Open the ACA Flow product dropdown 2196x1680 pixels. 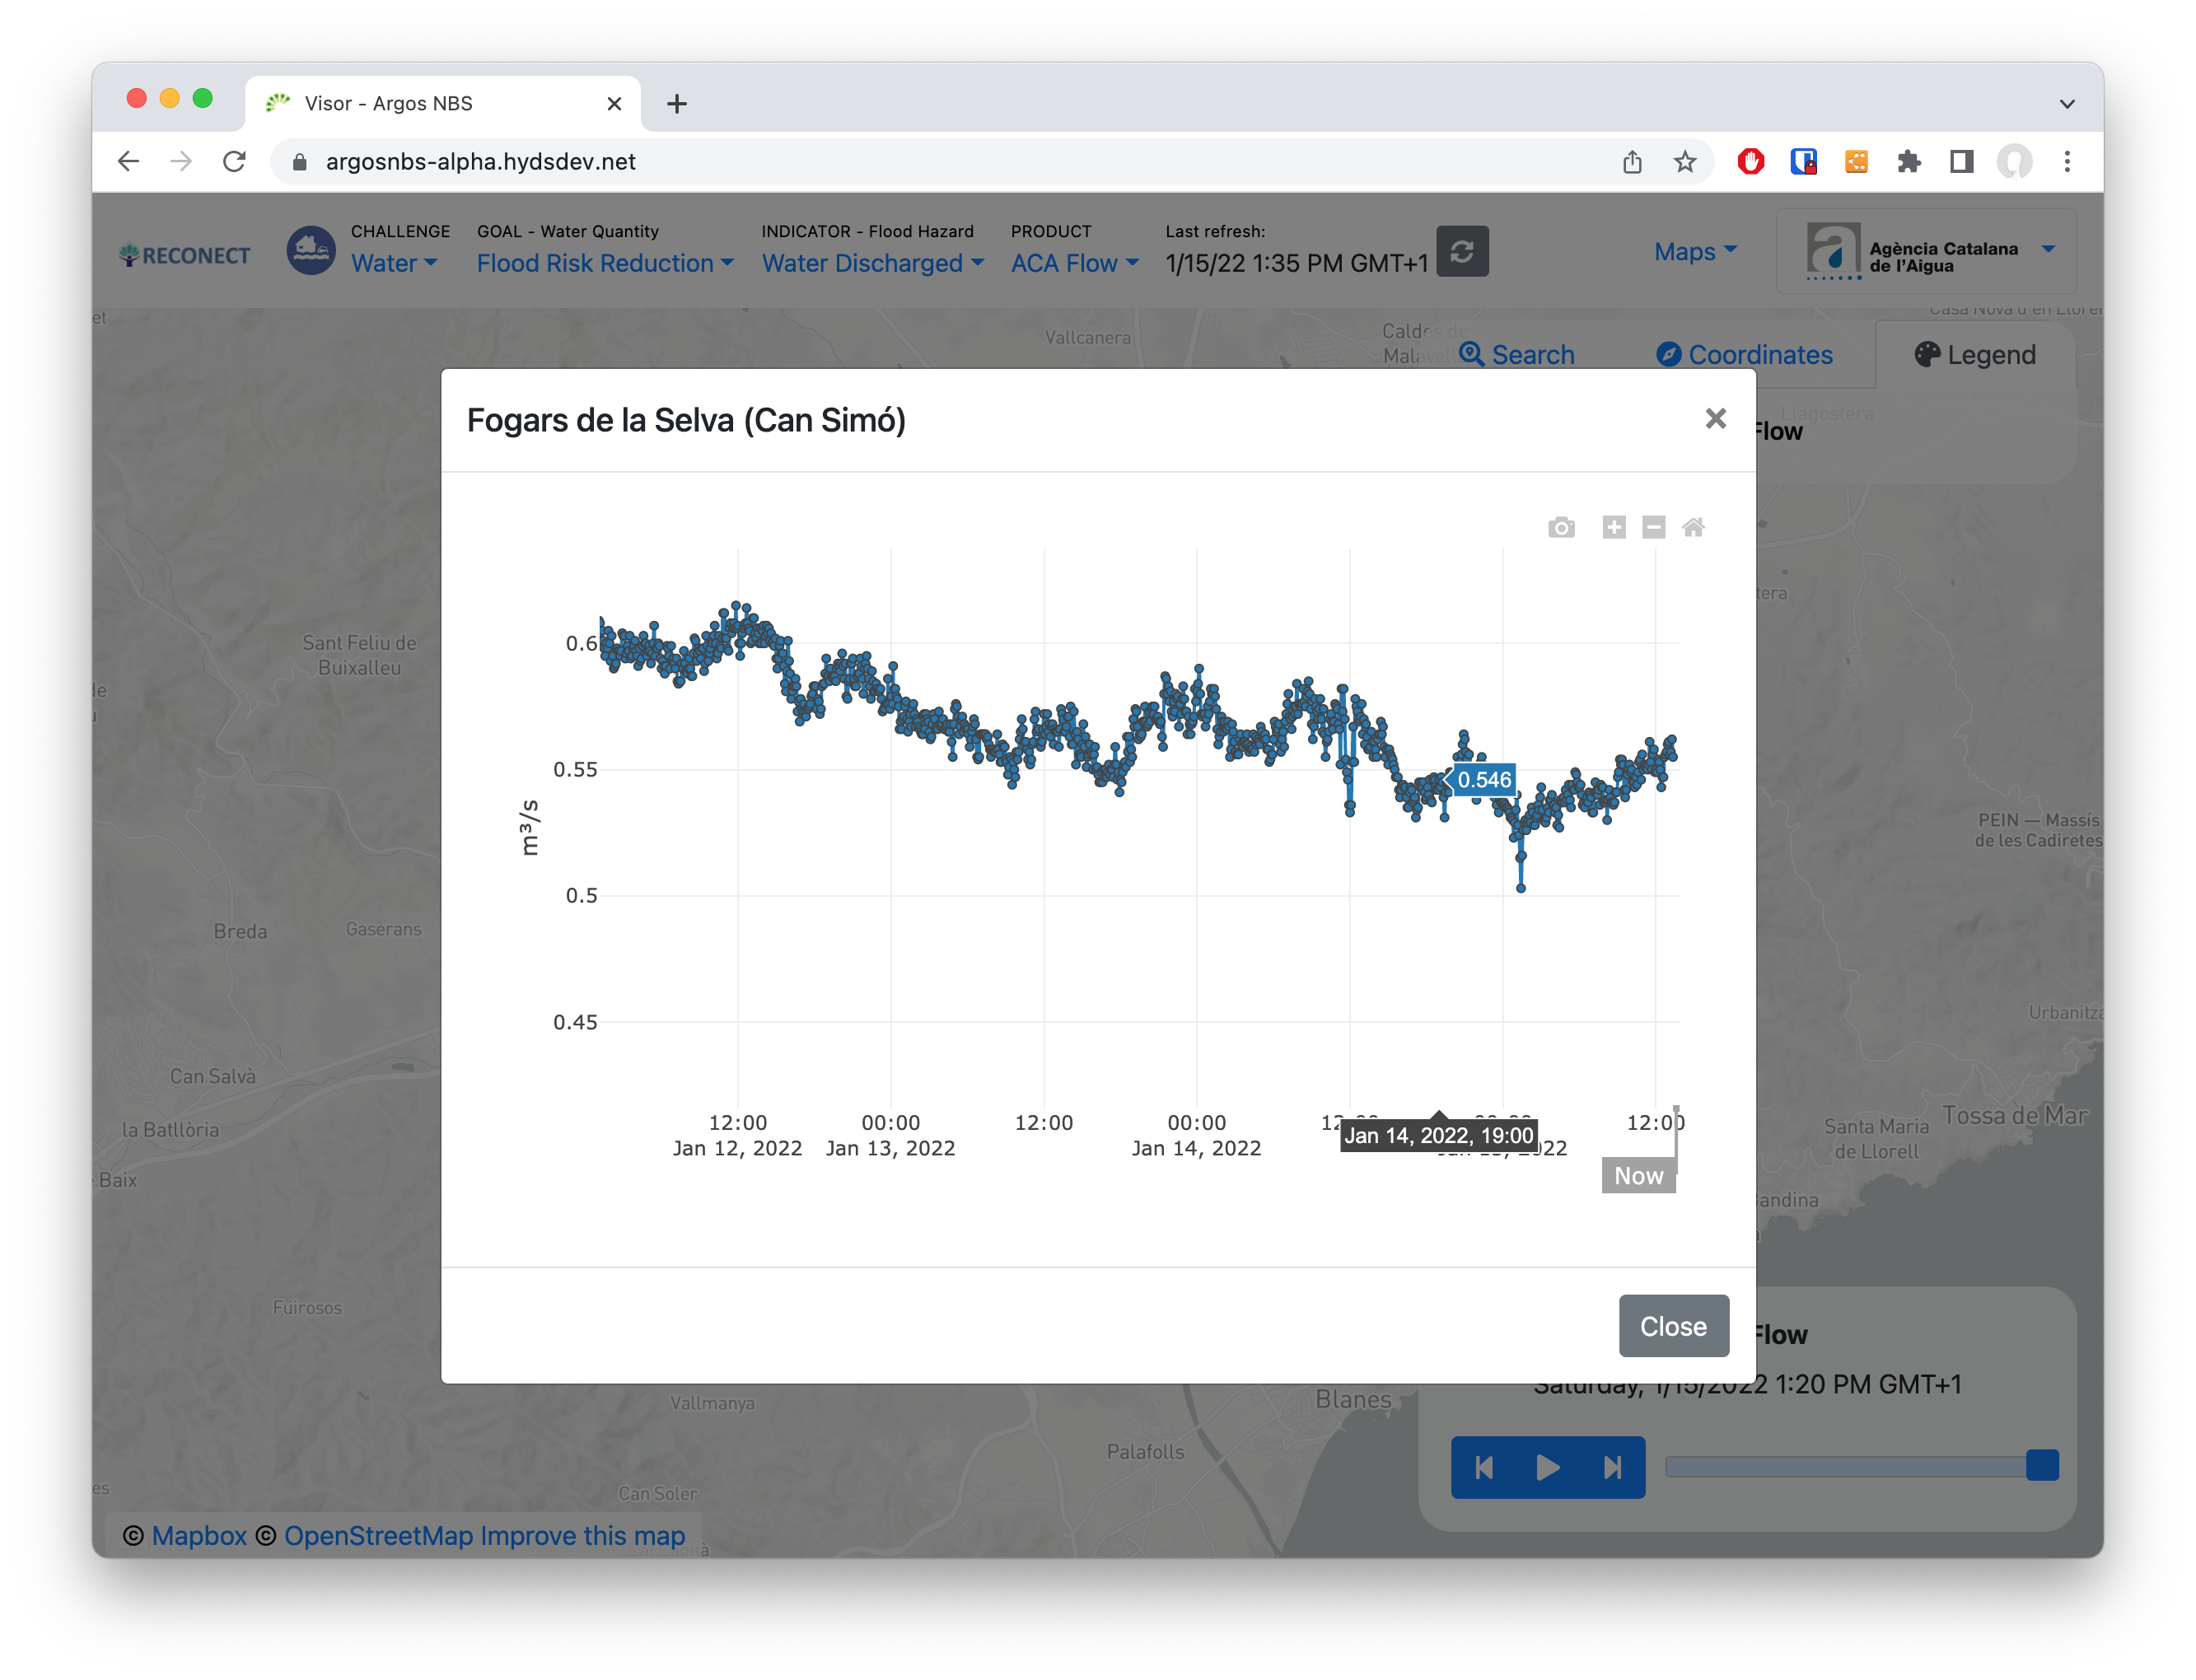point(1075,263)
